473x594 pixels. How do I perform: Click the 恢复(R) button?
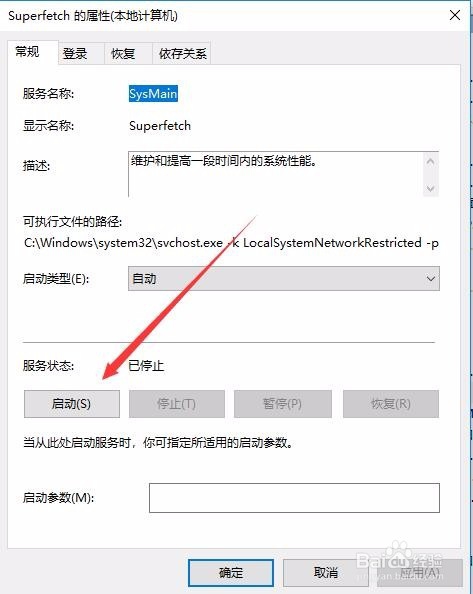coord(391,404)
